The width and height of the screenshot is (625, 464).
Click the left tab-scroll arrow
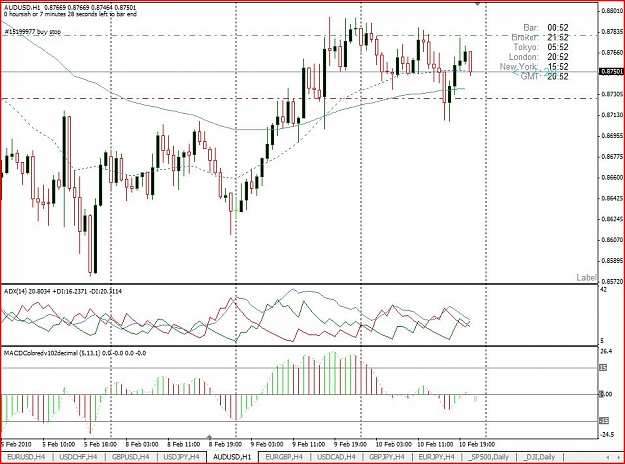[x=607, y=457]
